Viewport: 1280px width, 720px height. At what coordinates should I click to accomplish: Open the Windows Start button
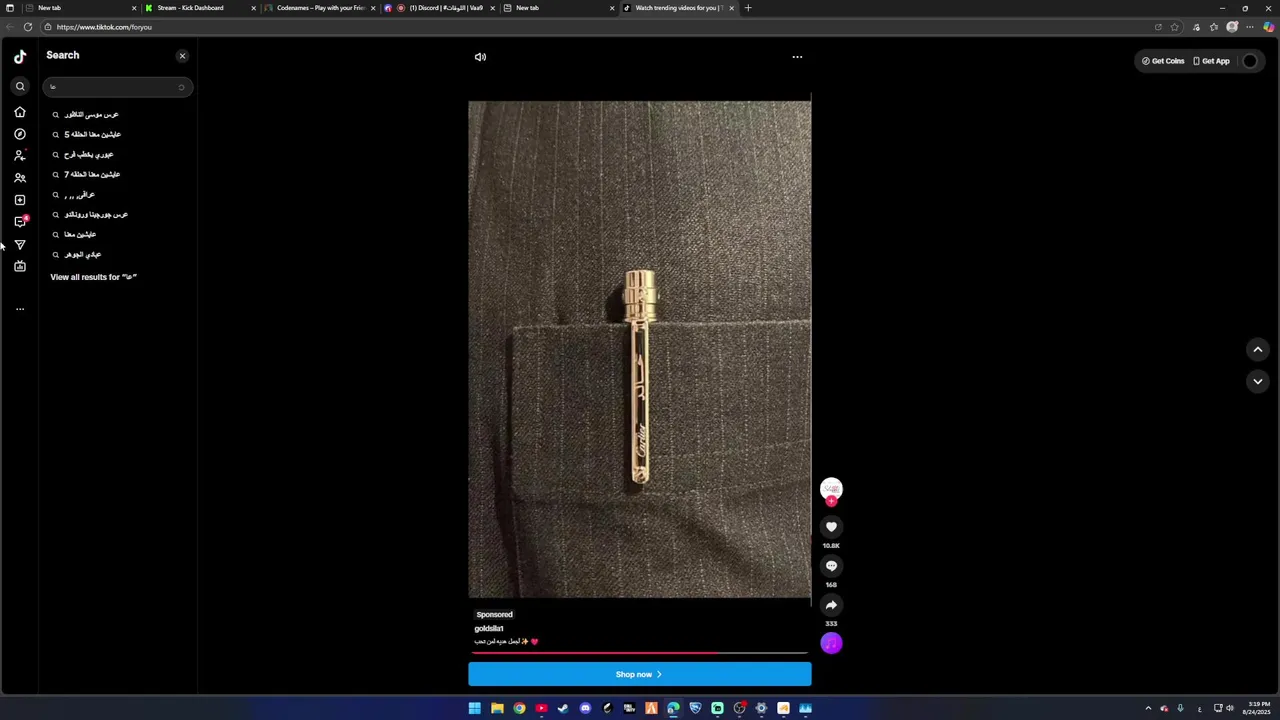click(x=475, y=709)
